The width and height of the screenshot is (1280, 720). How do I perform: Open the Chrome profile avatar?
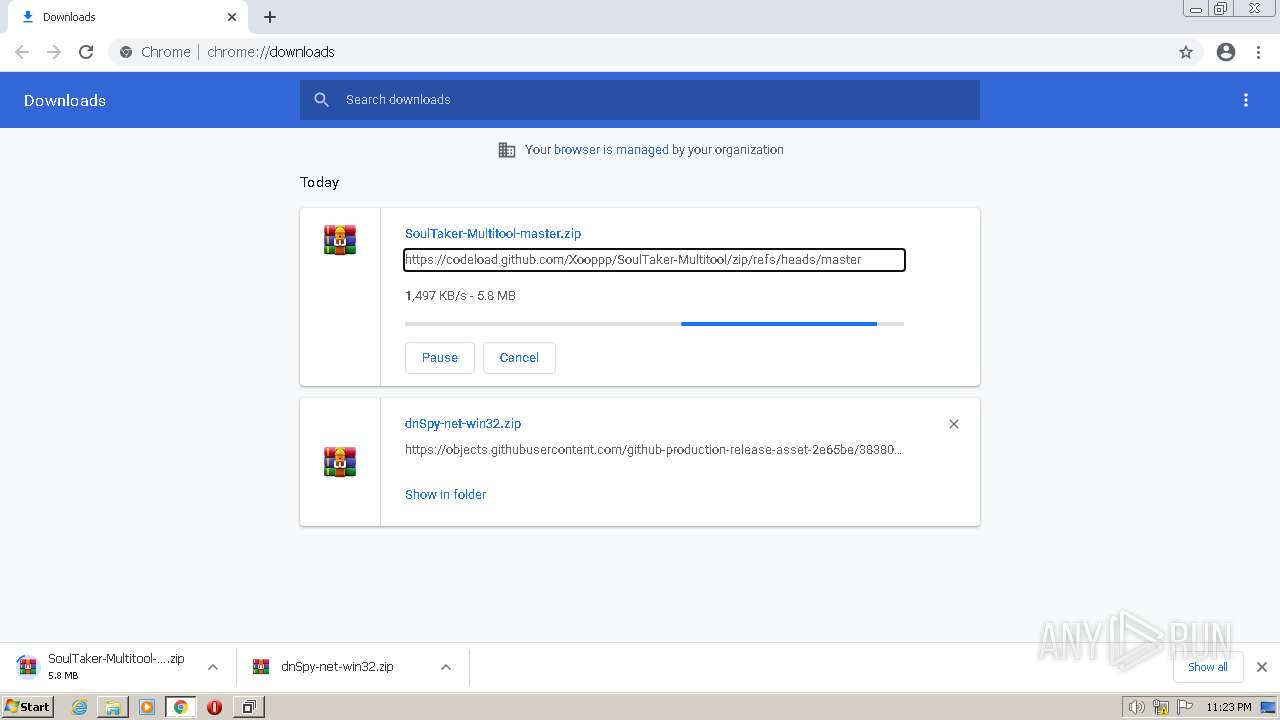1226,52
